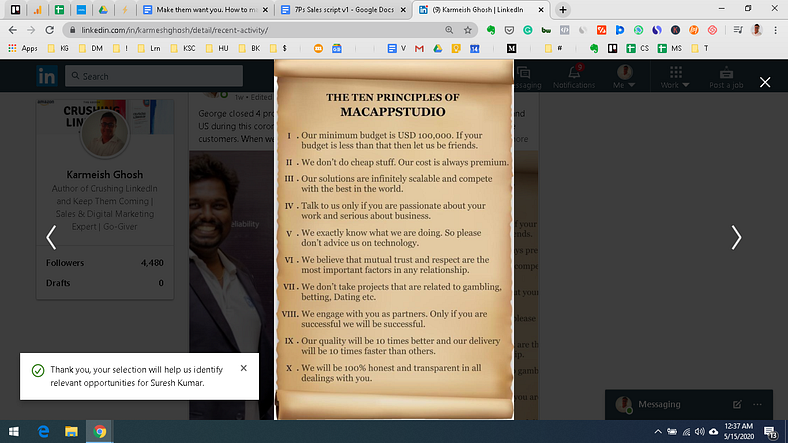The height and width of the screenshot is (443, 788).
Task: Expand the Me profile menu
Action: click(x=624, y=77)
